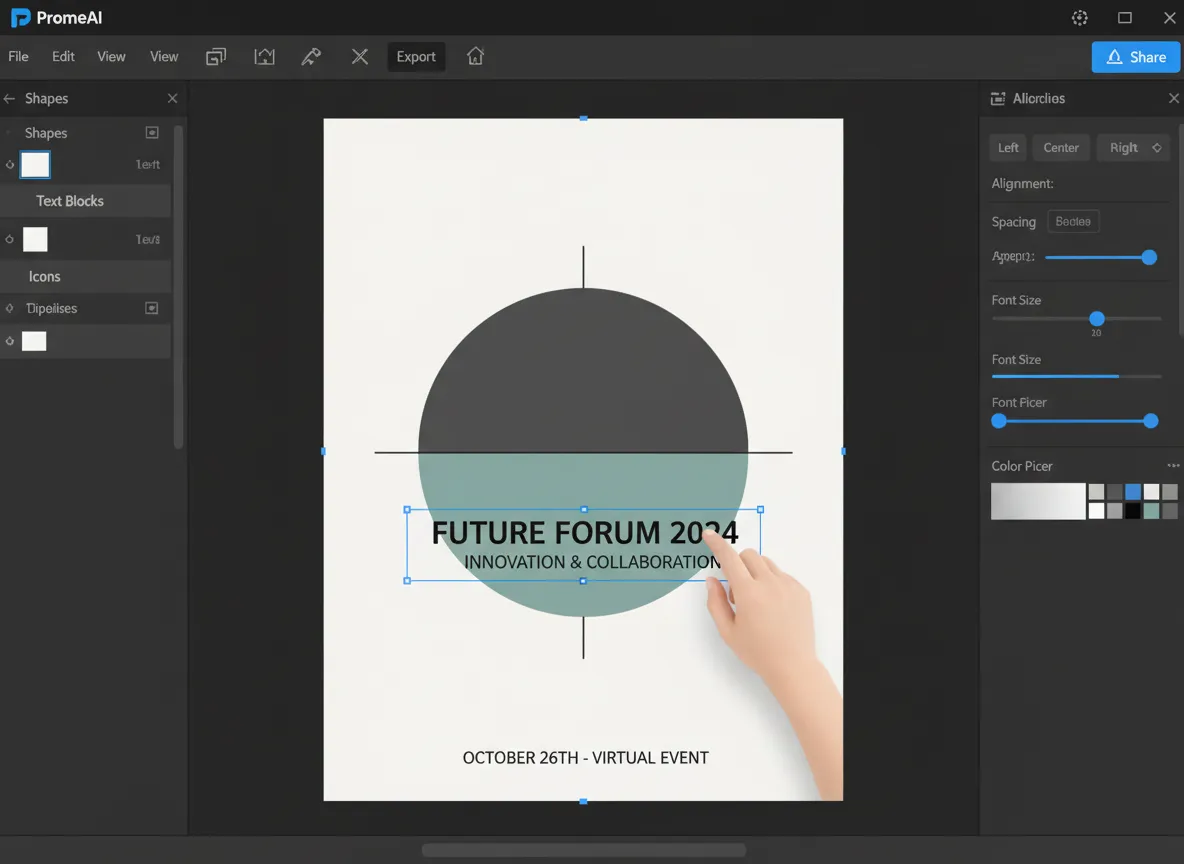Click the Export button

tap(416, 57)
